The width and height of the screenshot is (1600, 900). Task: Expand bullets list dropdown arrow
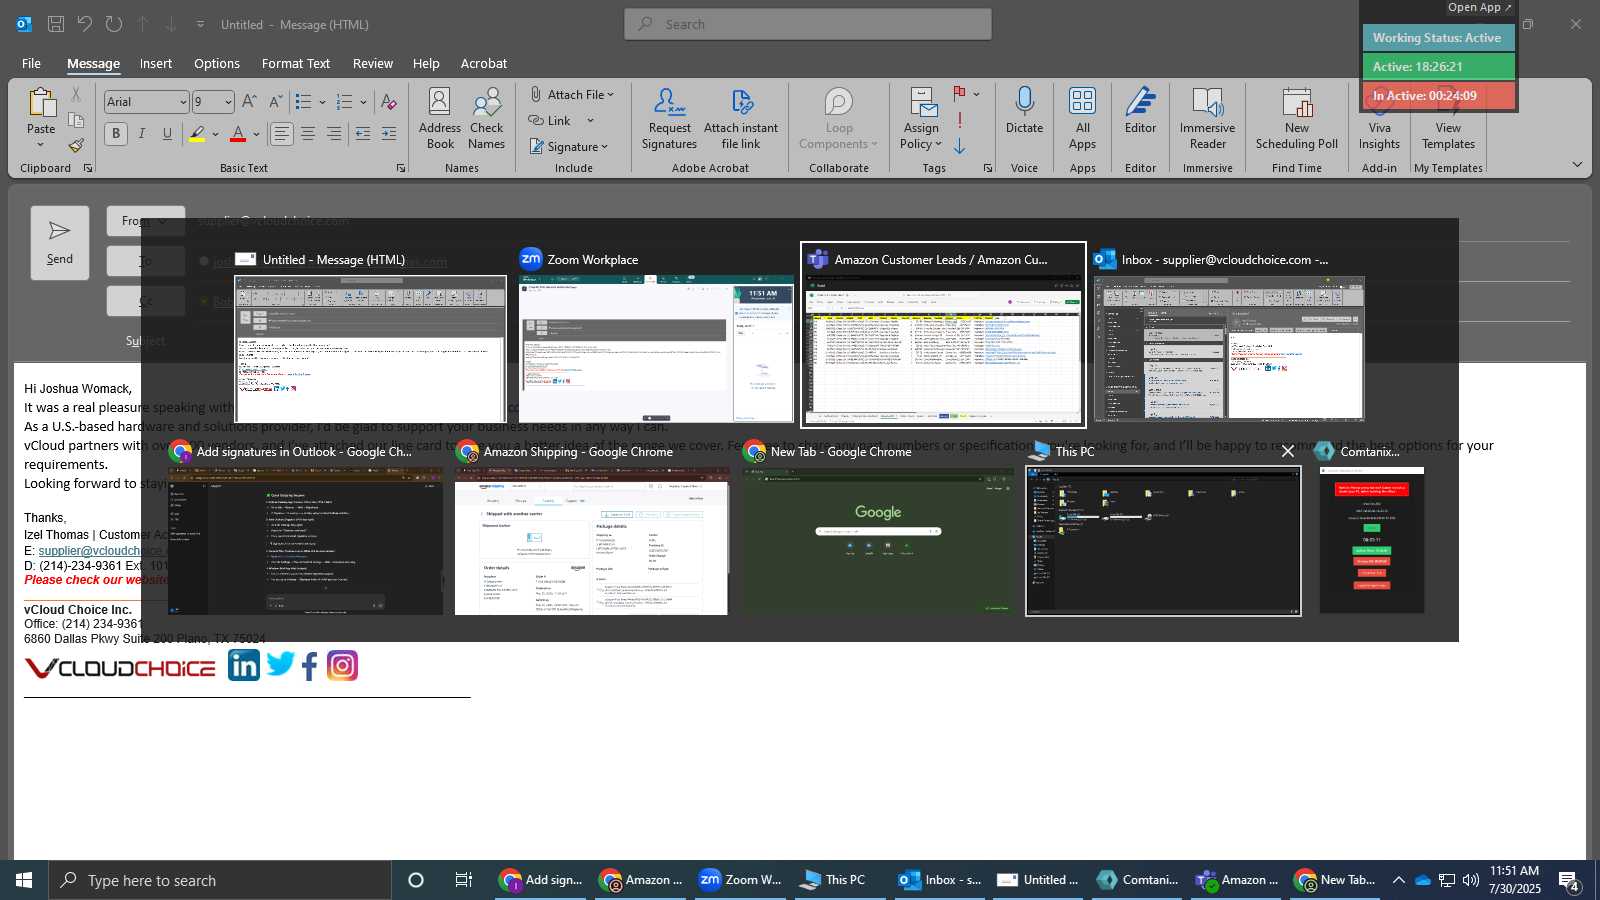click(x=322, y=102)
